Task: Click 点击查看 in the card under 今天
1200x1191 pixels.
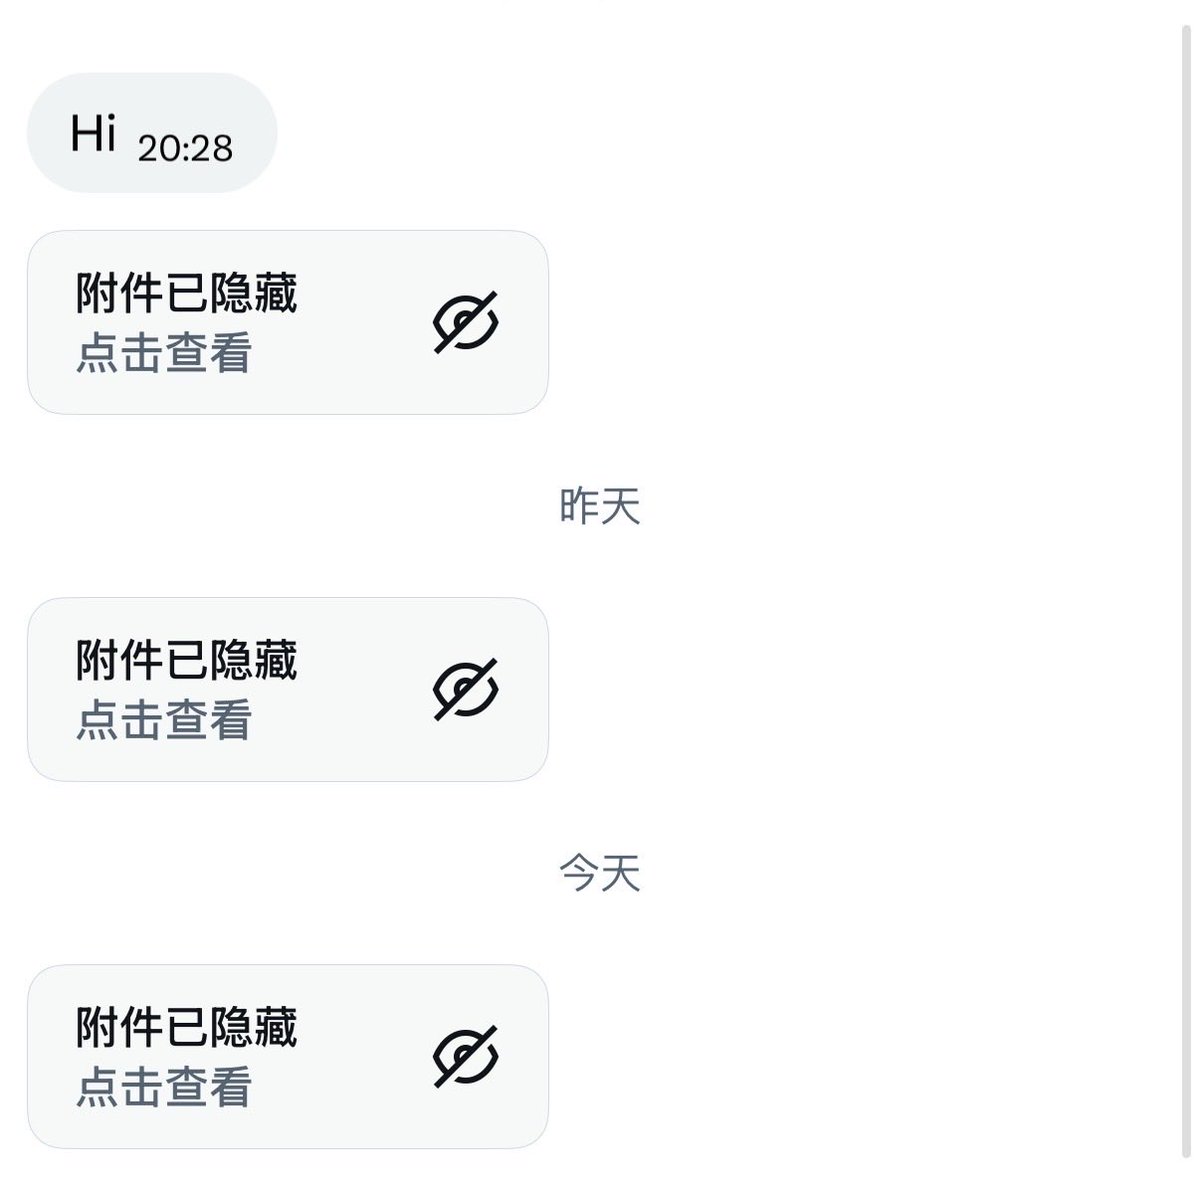Action: coord(164,1087)
